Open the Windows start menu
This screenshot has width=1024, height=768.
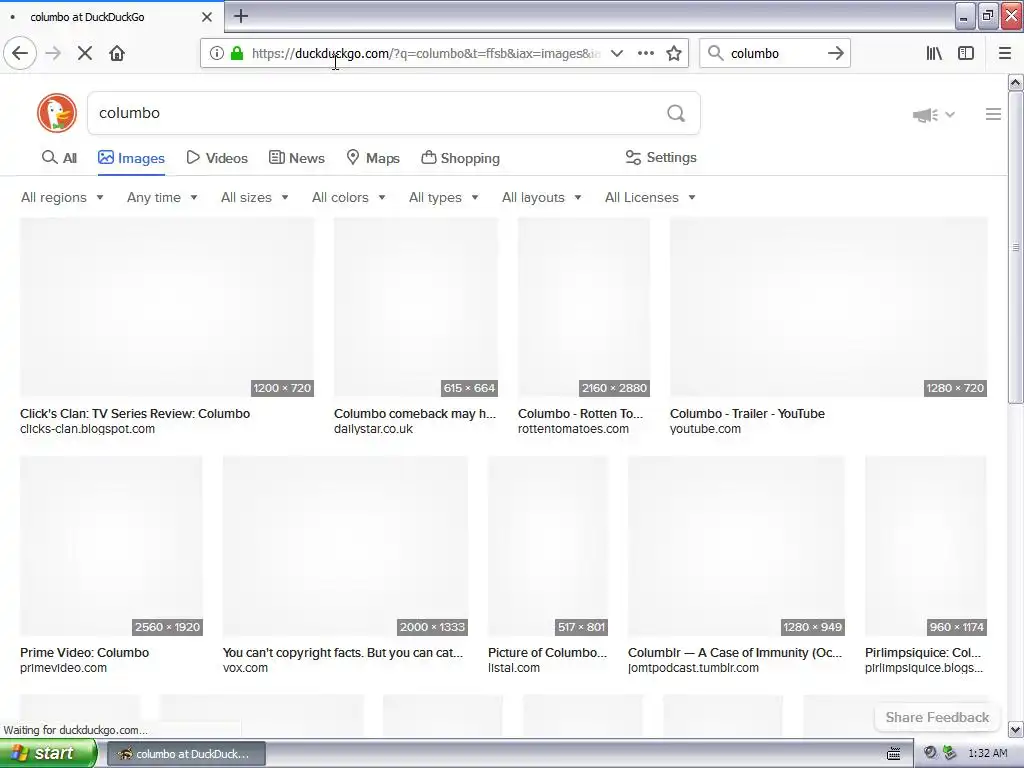tap(47, 753)
